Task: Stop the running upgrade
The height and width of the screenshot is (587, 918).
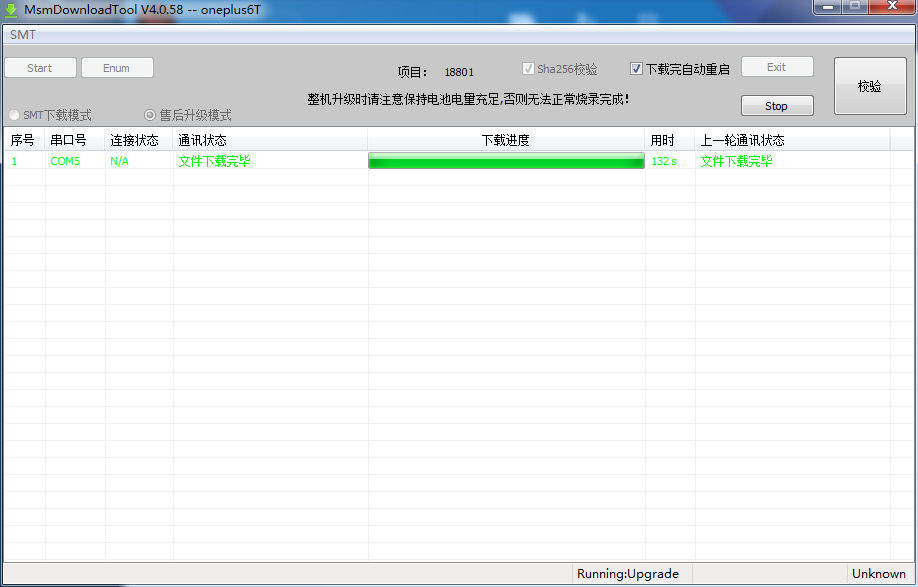Action: tap(777, 106)
